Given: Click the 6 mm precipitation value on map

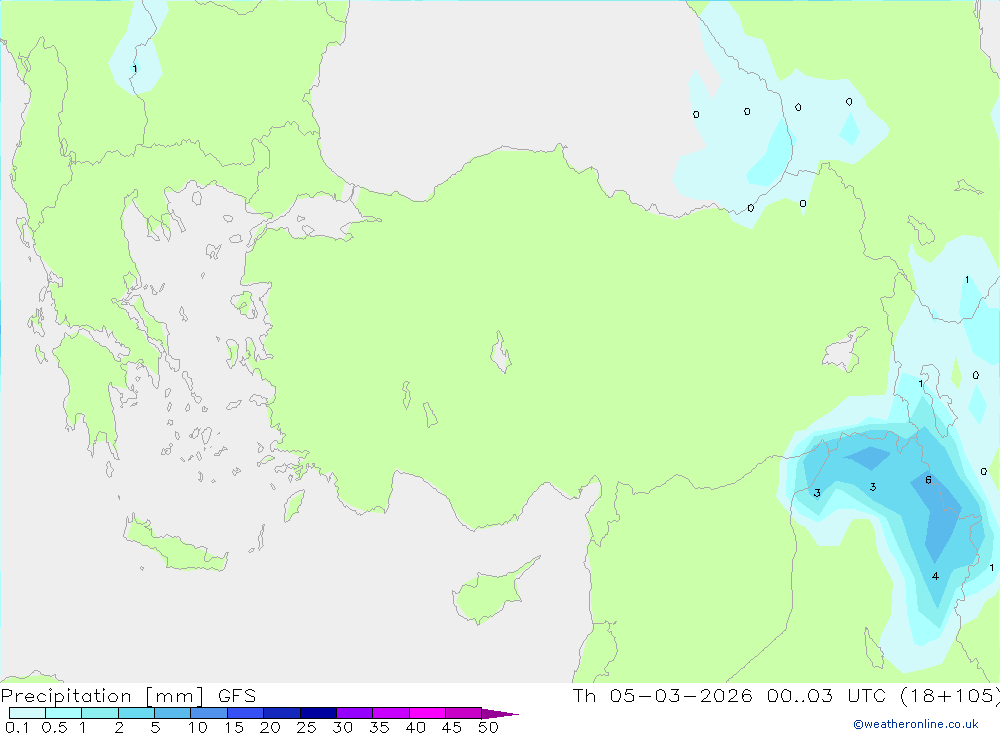Looking at the screenshot, I should click(x=929, y=480).
